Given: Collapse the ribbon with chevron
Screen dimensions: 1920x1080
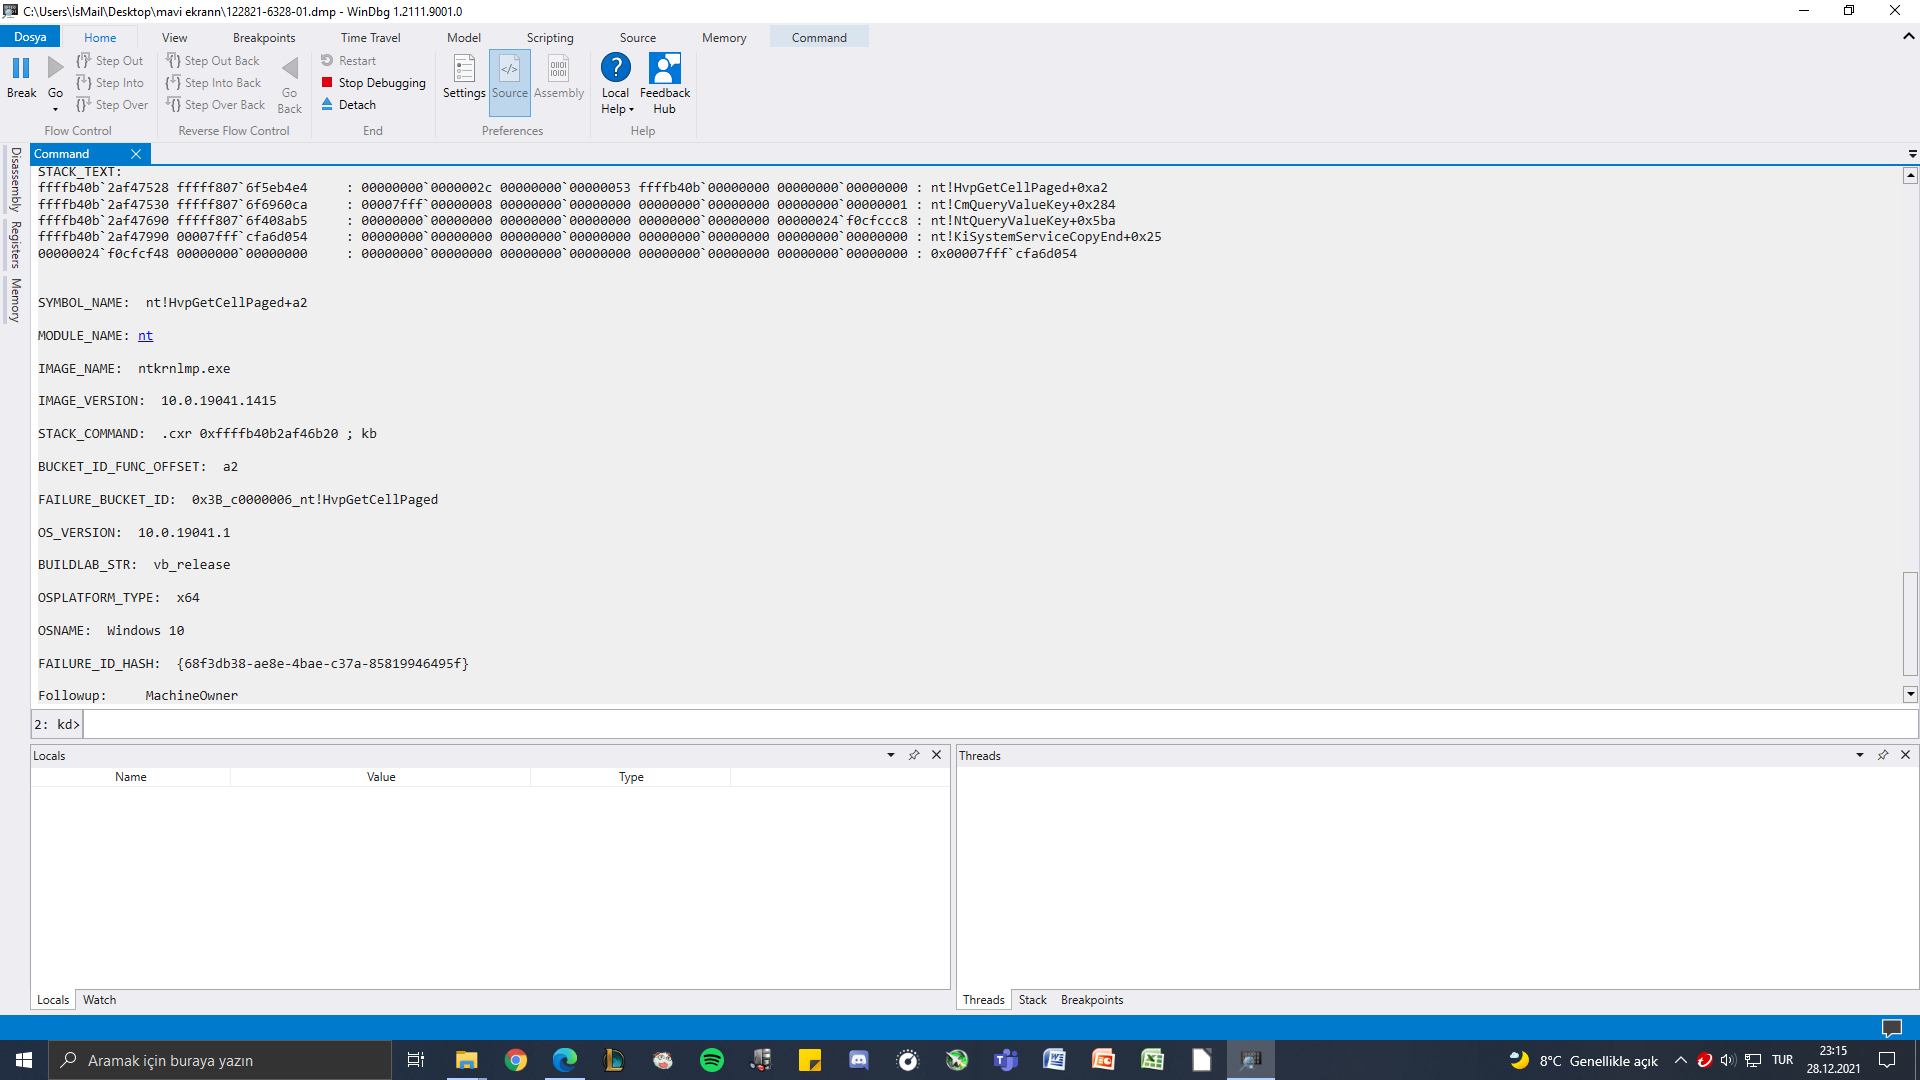Looking at the screenshot, I should click(x=1908, y=36).
